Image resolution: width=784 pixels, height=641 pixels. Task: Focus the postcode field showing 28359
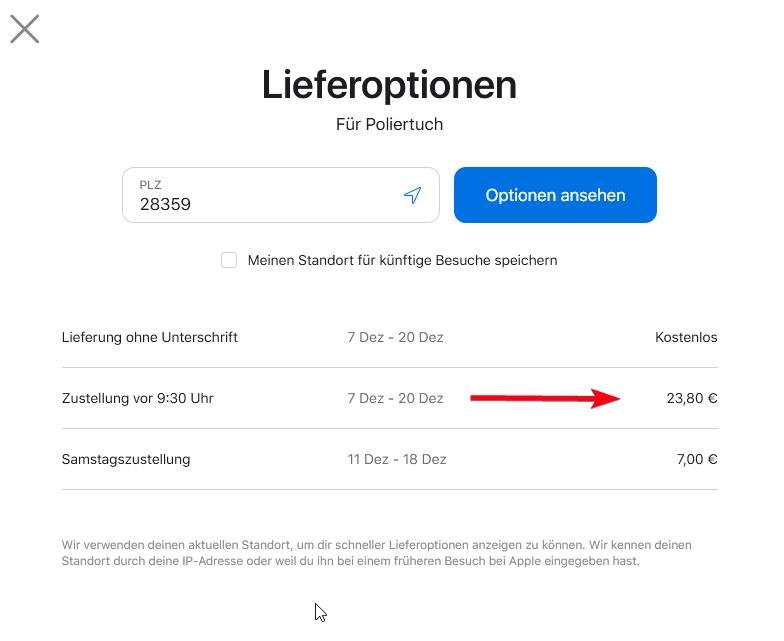(x=281, y=195)
